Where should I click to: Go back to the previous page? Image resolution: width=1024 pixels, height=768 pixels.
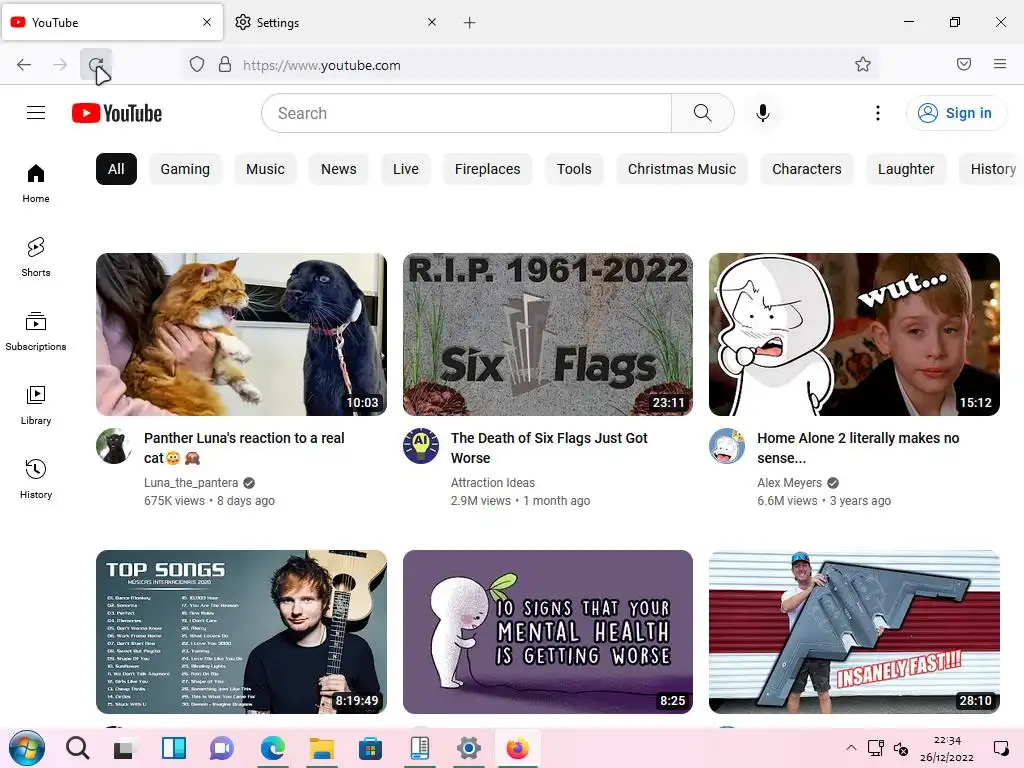[24, 64]
